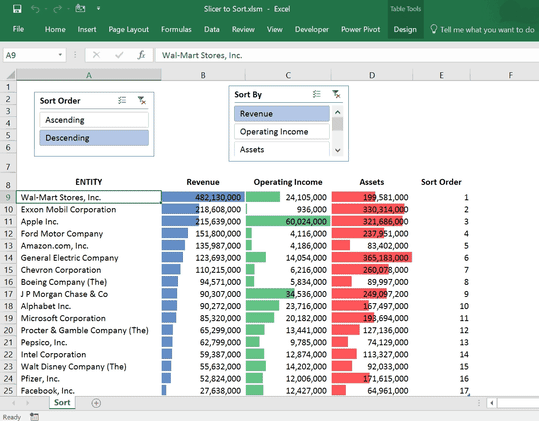Click the Undo arrow icon
This screenshot has height=421, width=539.
[35, 9]
